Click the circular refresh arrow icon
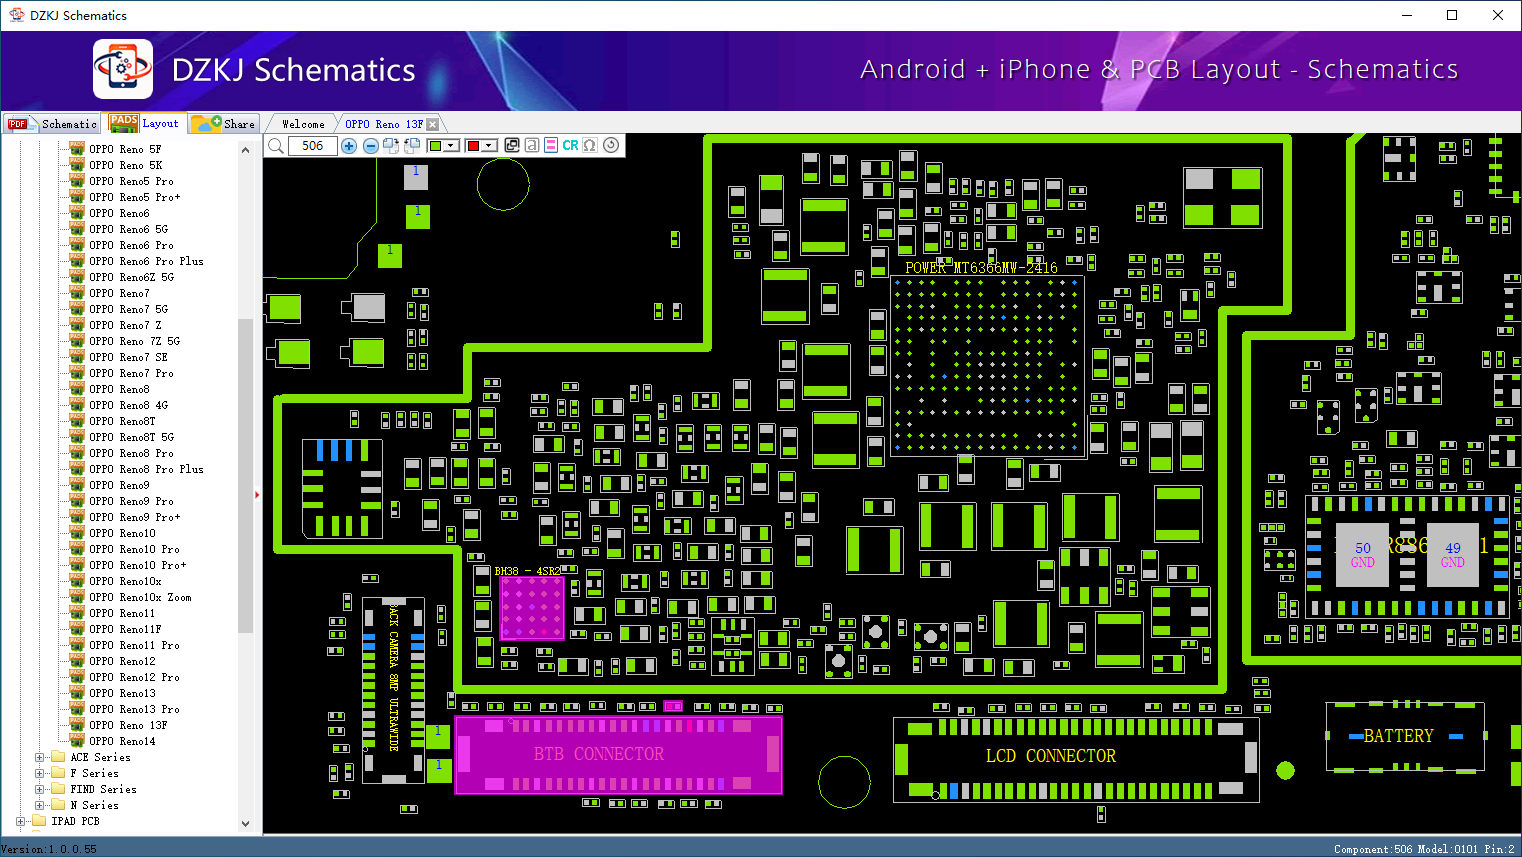 611,145
